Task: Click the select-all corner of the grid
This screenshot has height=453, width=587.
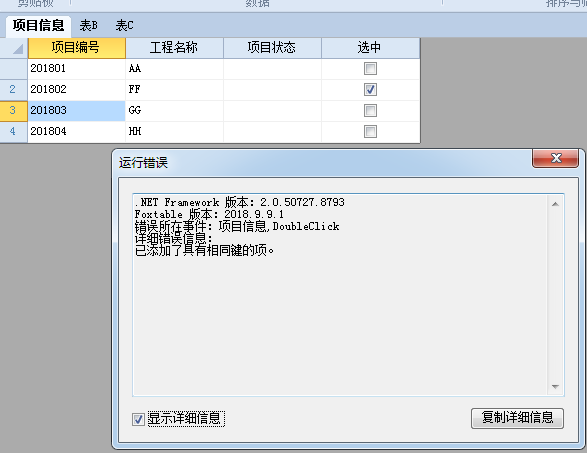Action: coord(14,48)
